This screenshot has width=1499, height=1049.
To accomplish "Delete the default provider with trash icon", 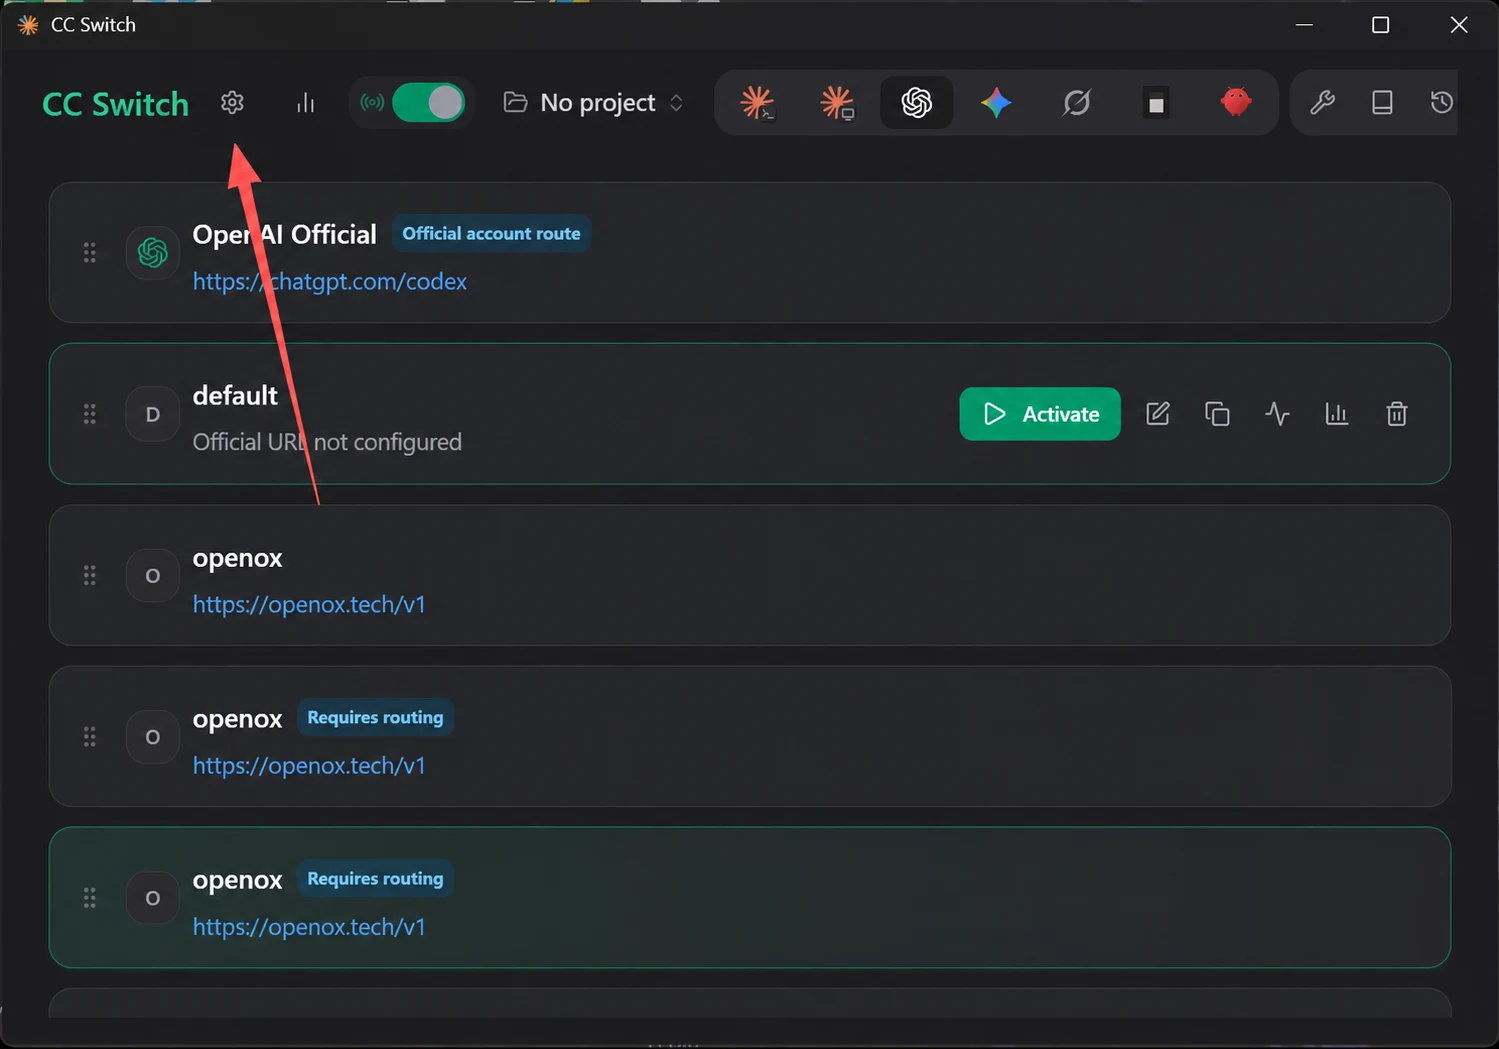I will pos(1397,414).
